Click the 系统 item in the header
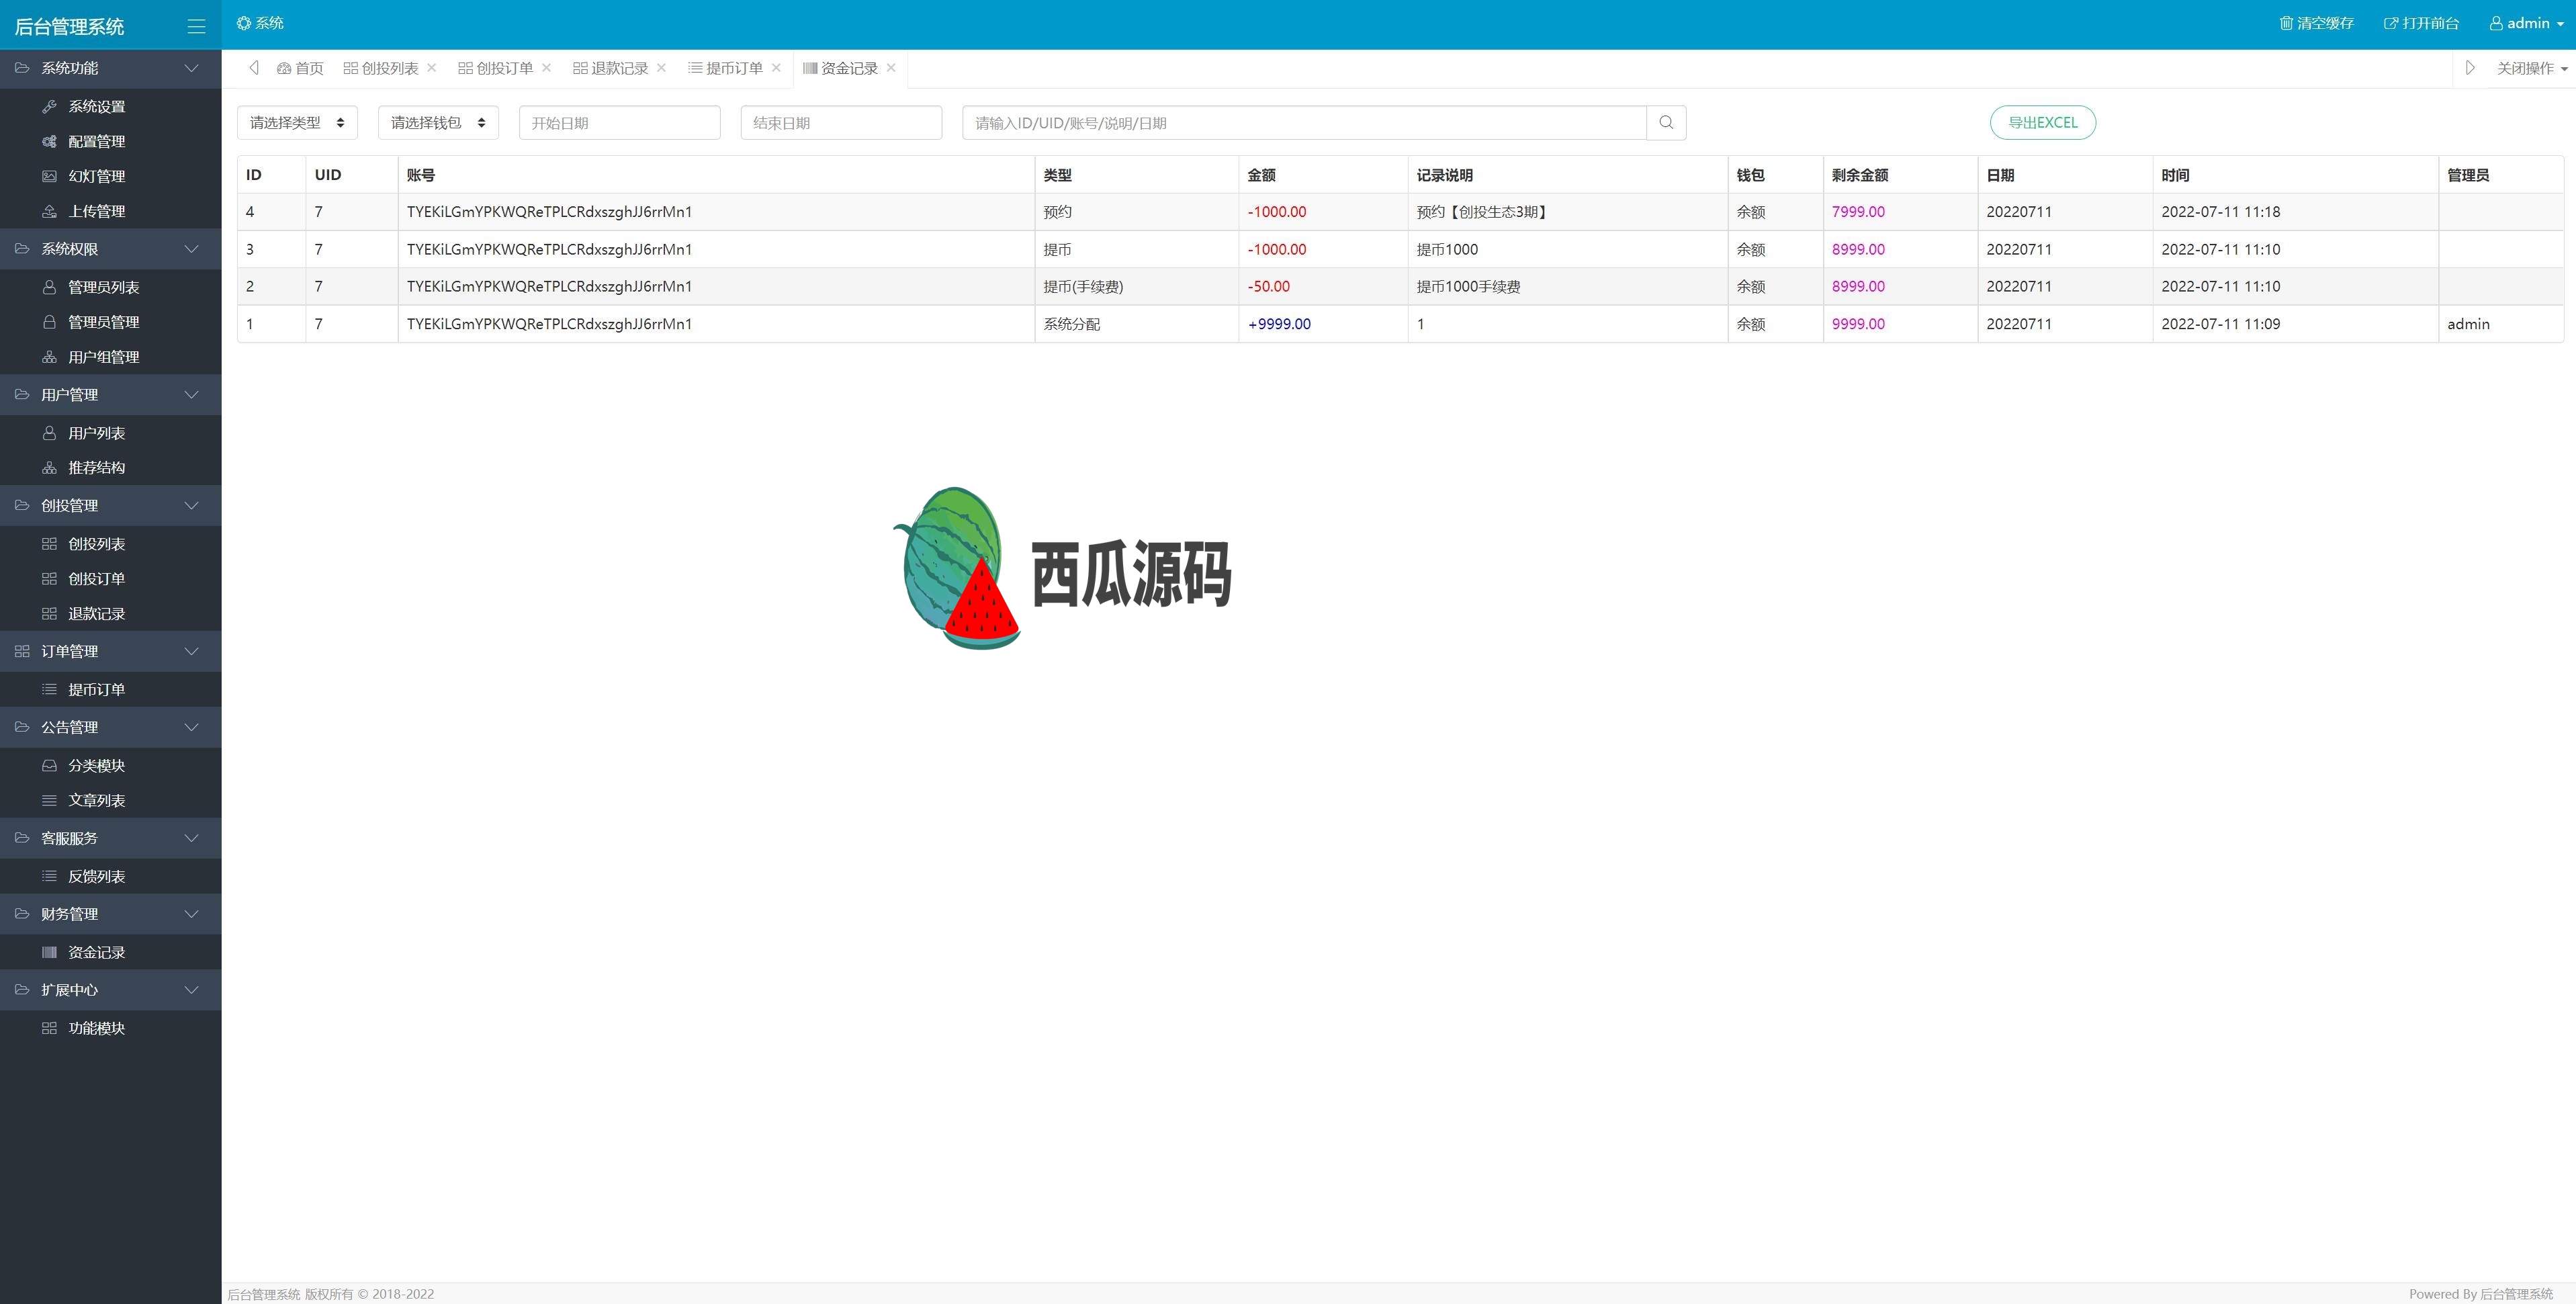This screenshot has width=2576, height=1304. click(260, 23)
